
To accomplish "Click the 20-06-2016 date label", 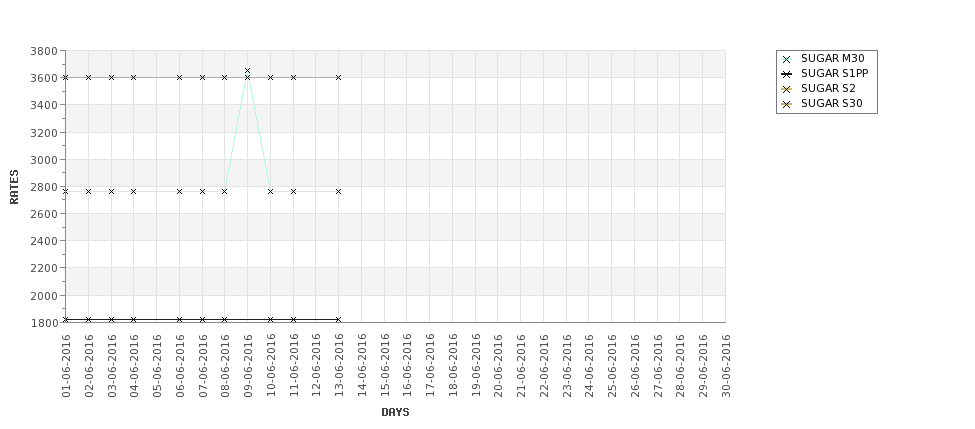I will (498, 366).
